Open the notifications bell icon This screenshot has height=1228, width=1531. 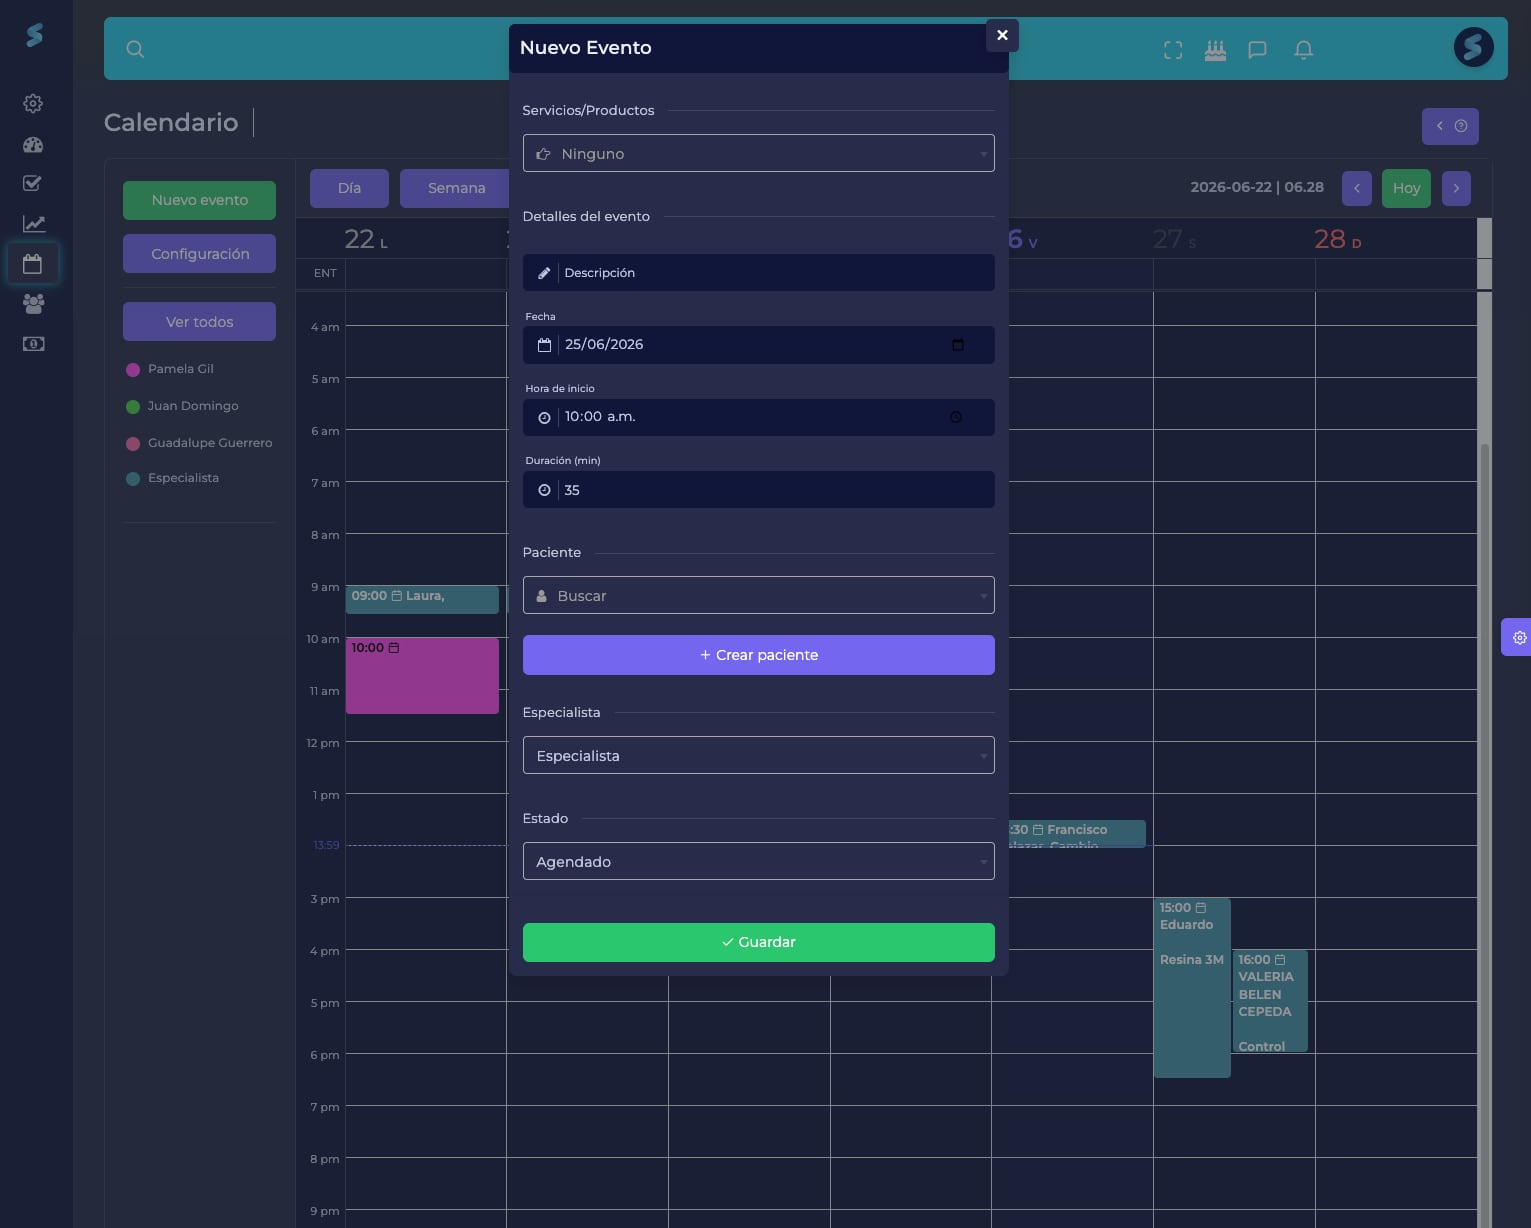(1303, 49)
